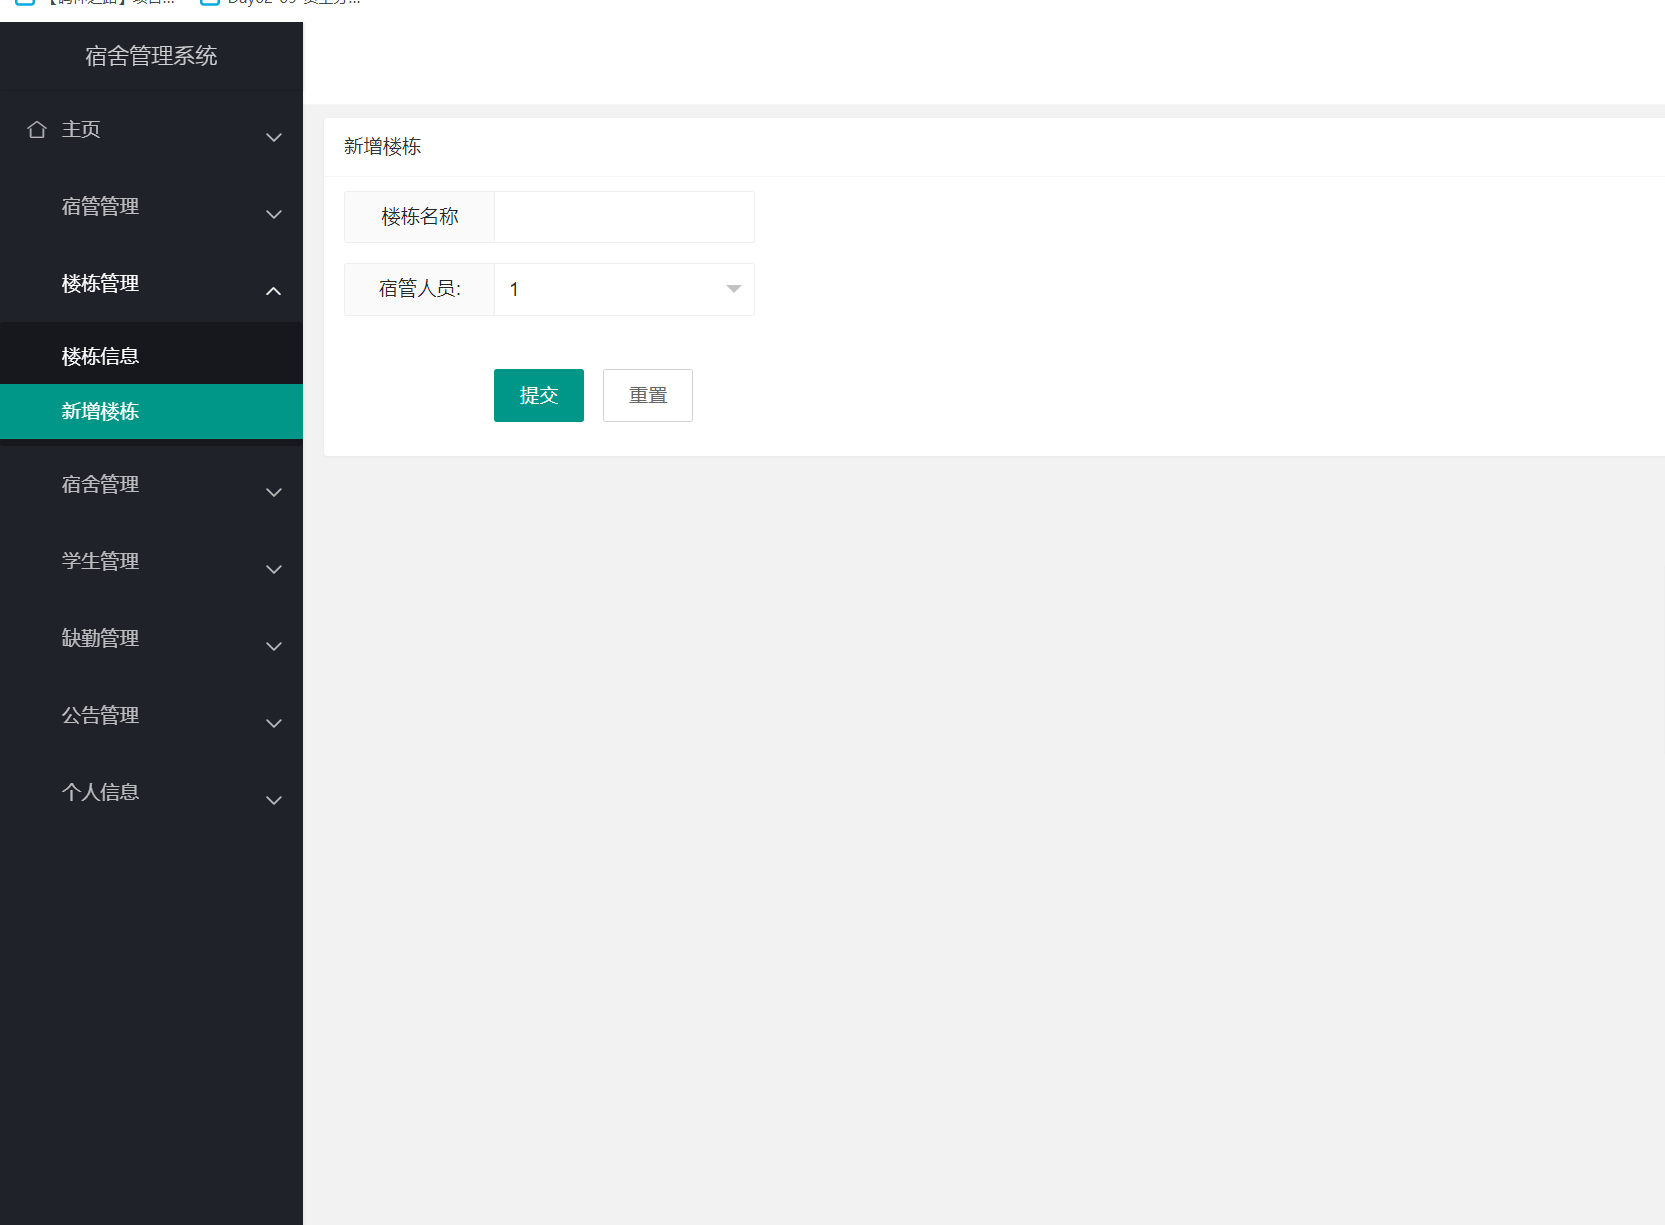Expand the 学生管理 chevron

click(x=274, y=569)
